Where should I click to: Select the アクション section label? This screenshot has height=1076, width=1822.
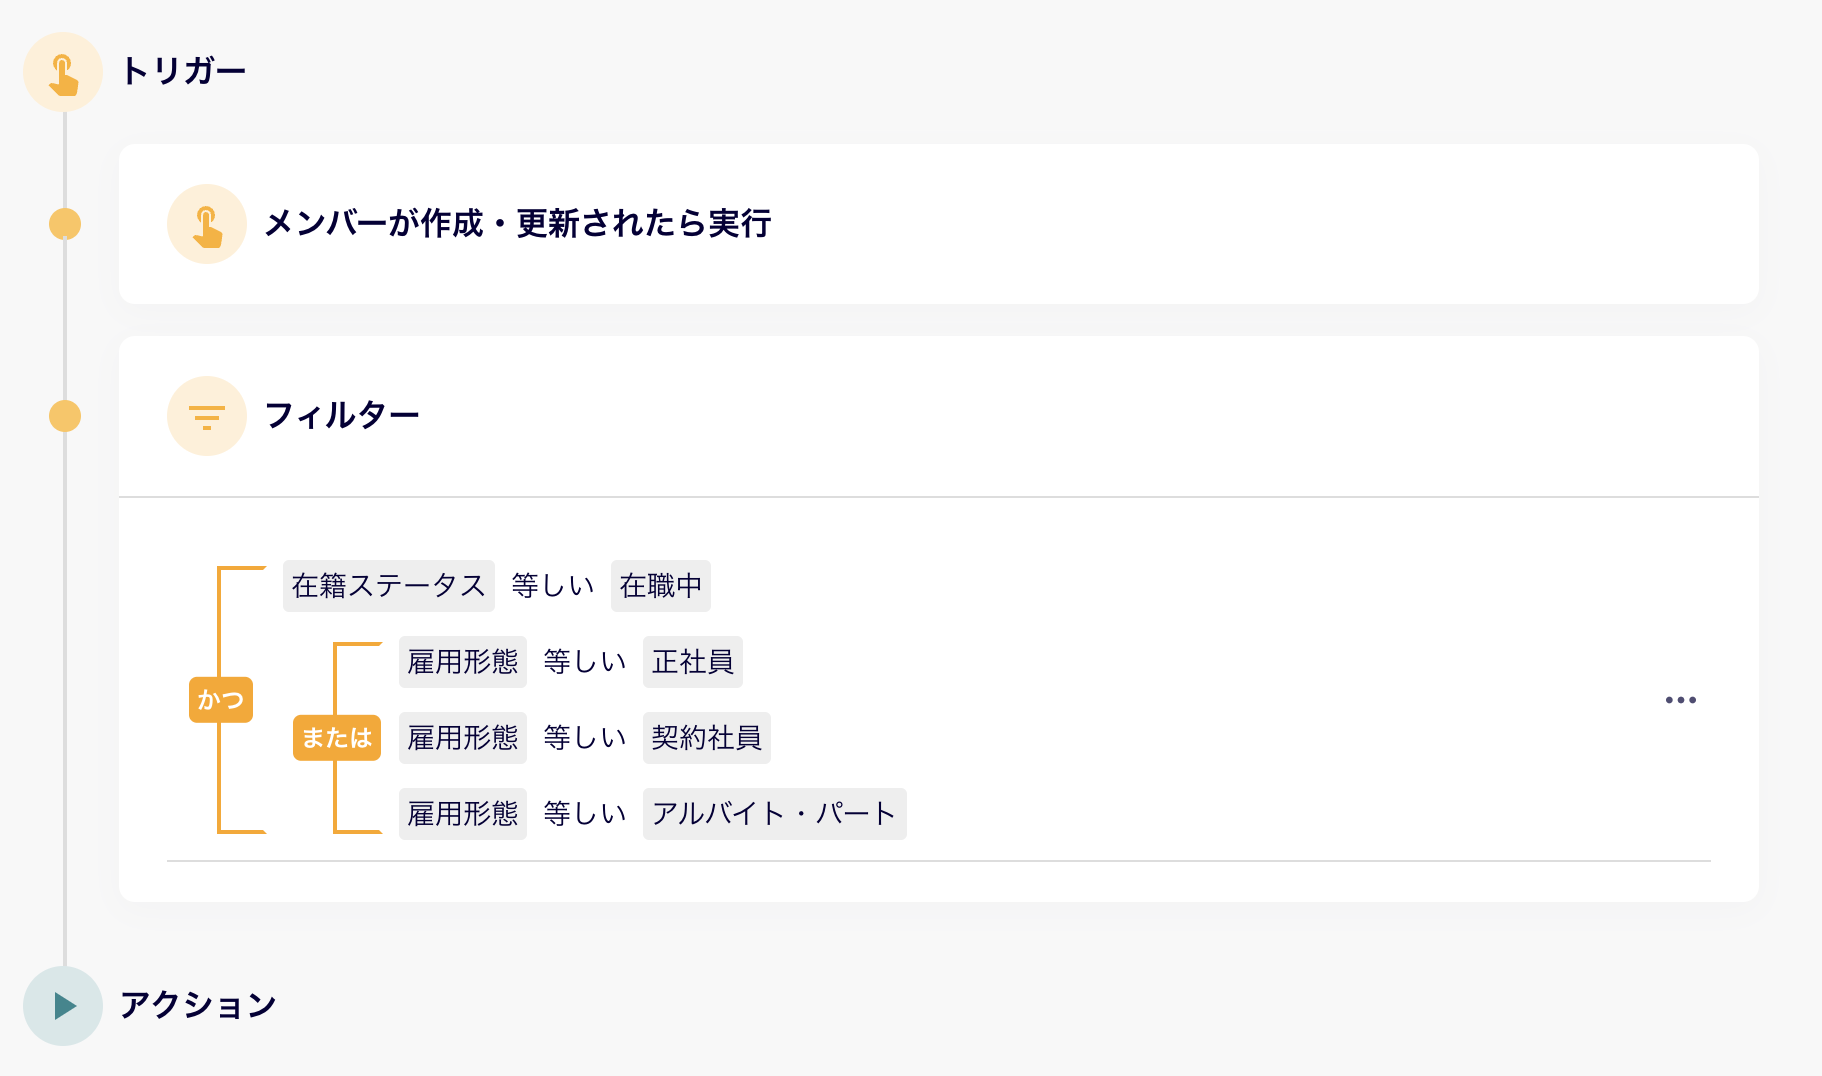(x=198, y=1006)
